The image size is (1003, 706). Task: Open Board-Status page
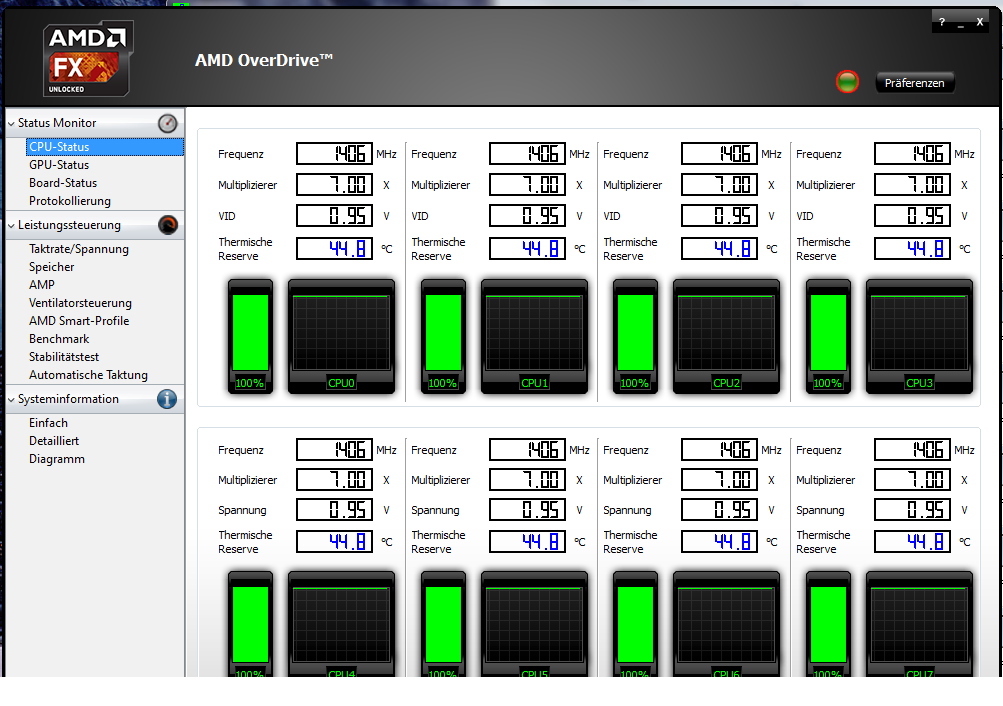(63, 182)
